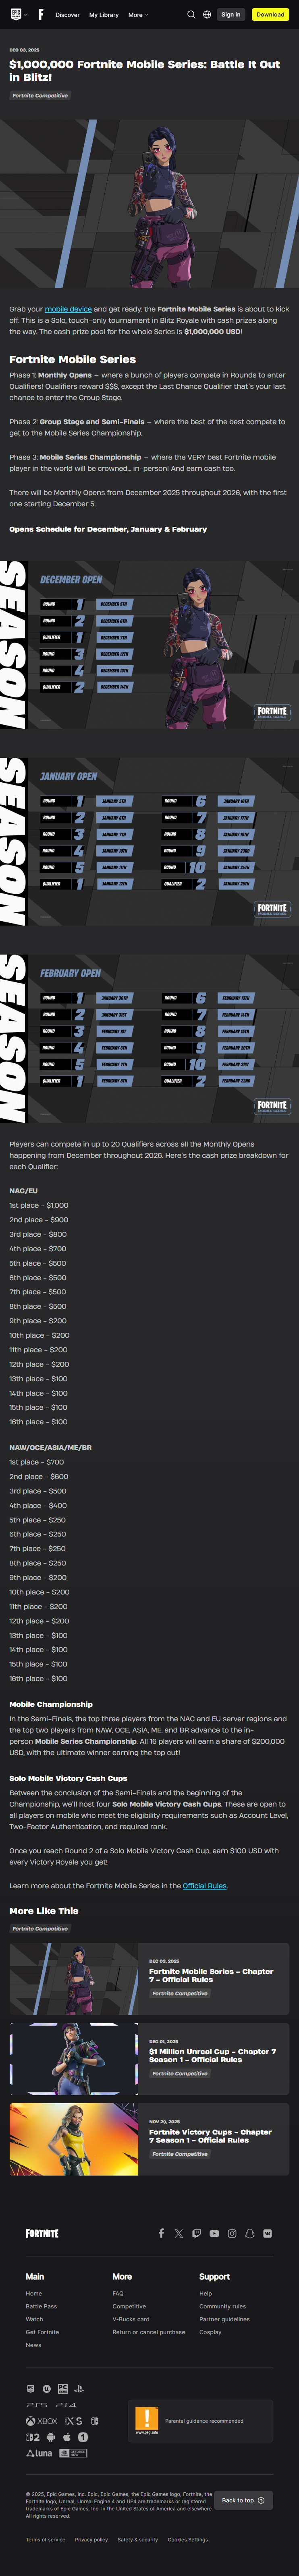
Task: Open Fortnite's Twitch channel icon
Action: tap(197, 2233)
